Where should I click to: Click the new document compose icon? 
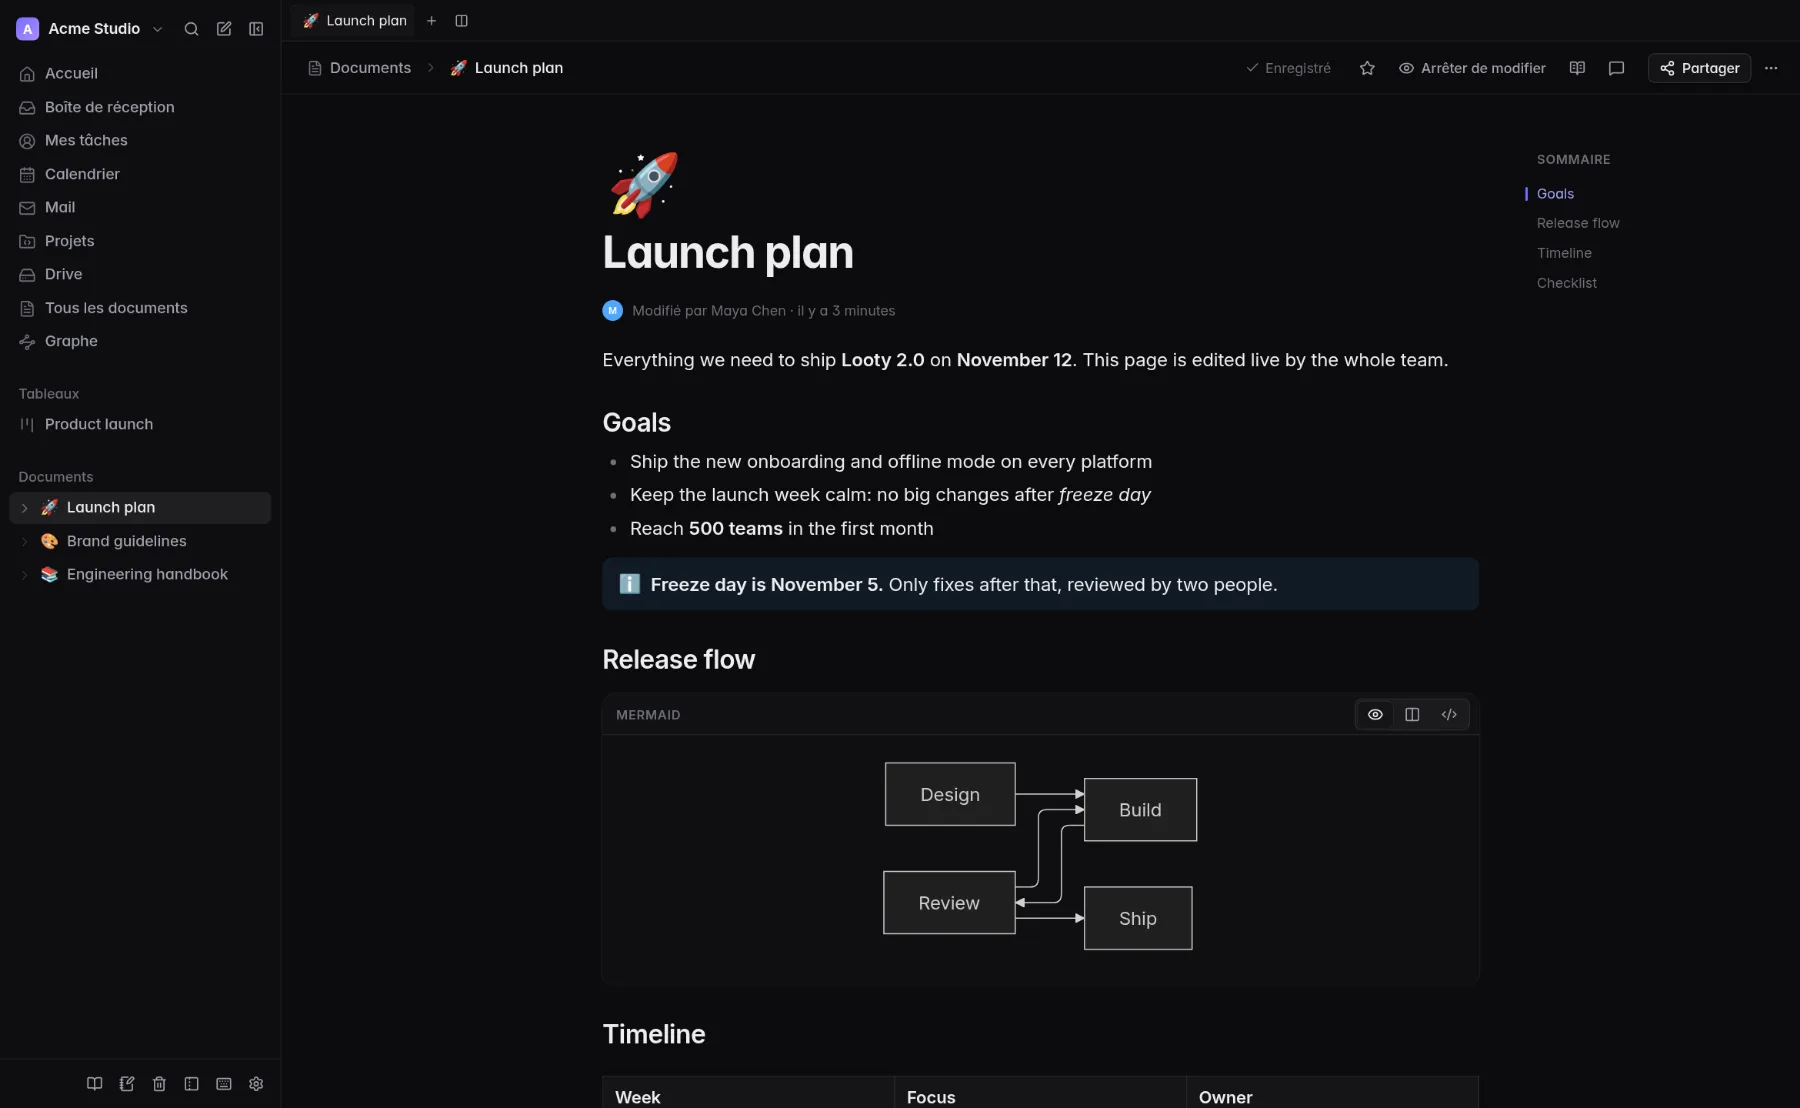[x=224, y=29]
